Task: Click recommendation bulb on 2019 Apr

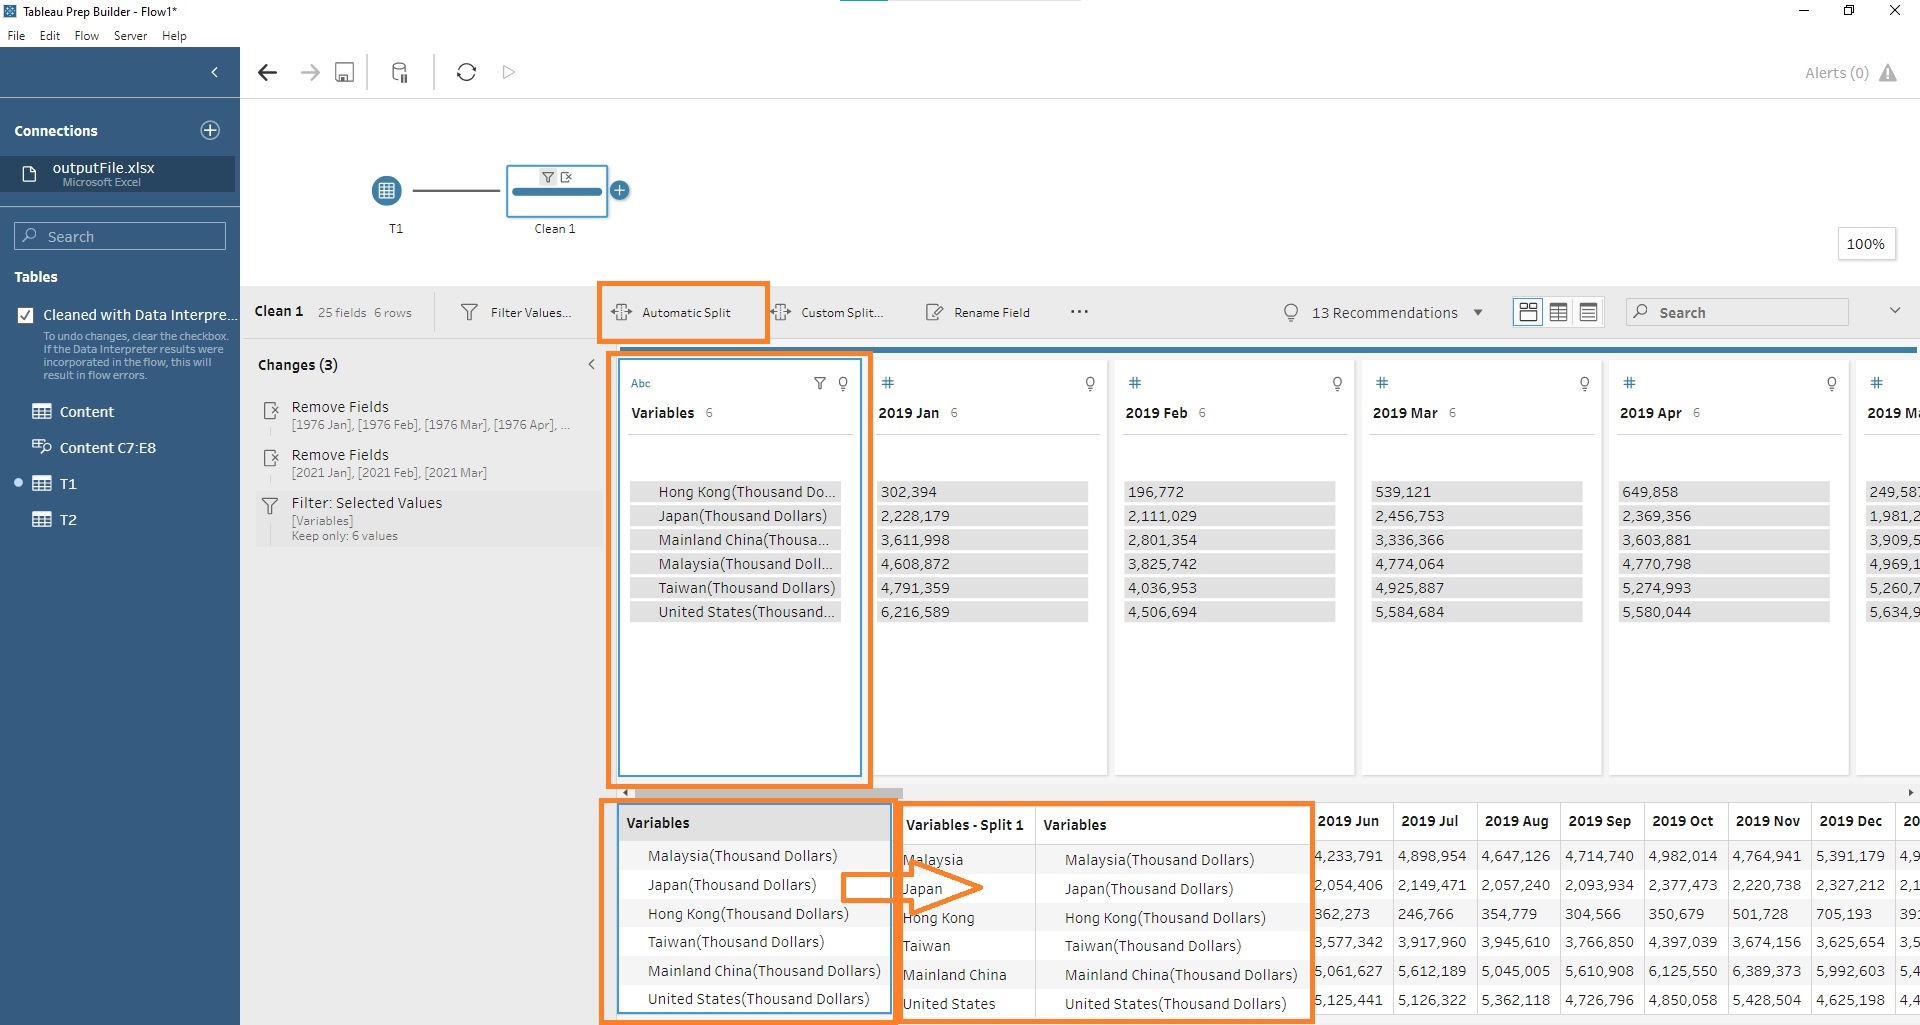Action: pyautogui.click(x=1831, y=383)
